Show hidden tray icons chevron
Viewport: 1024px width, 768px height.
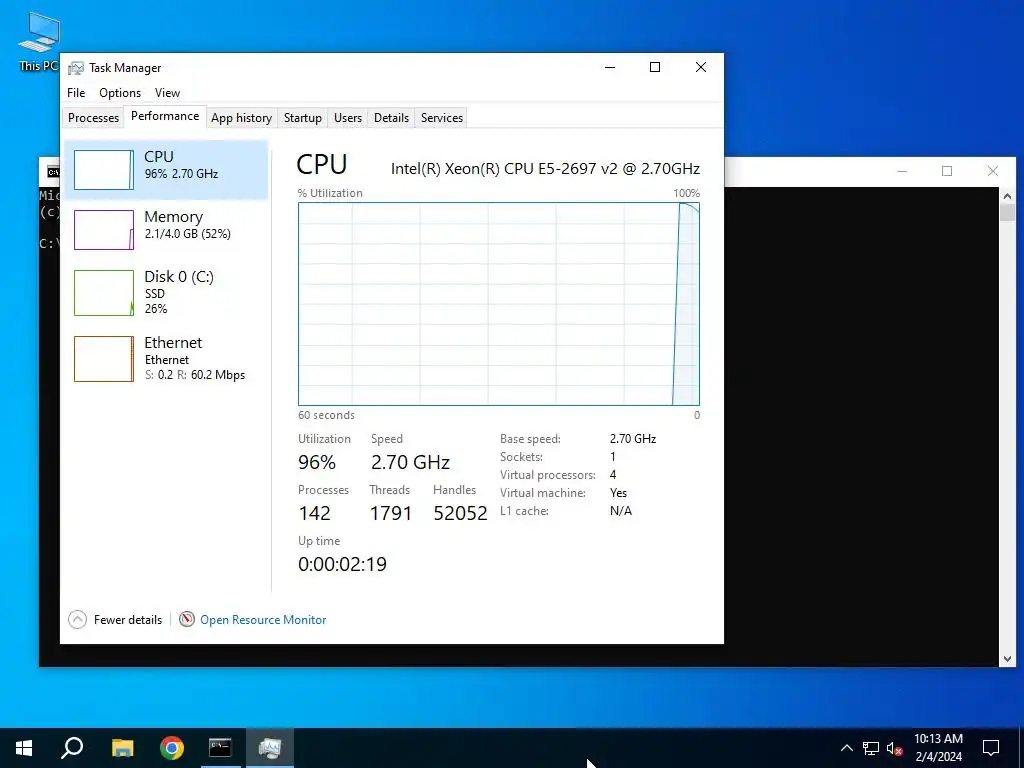pyautogui.click(x=846, y=748)
